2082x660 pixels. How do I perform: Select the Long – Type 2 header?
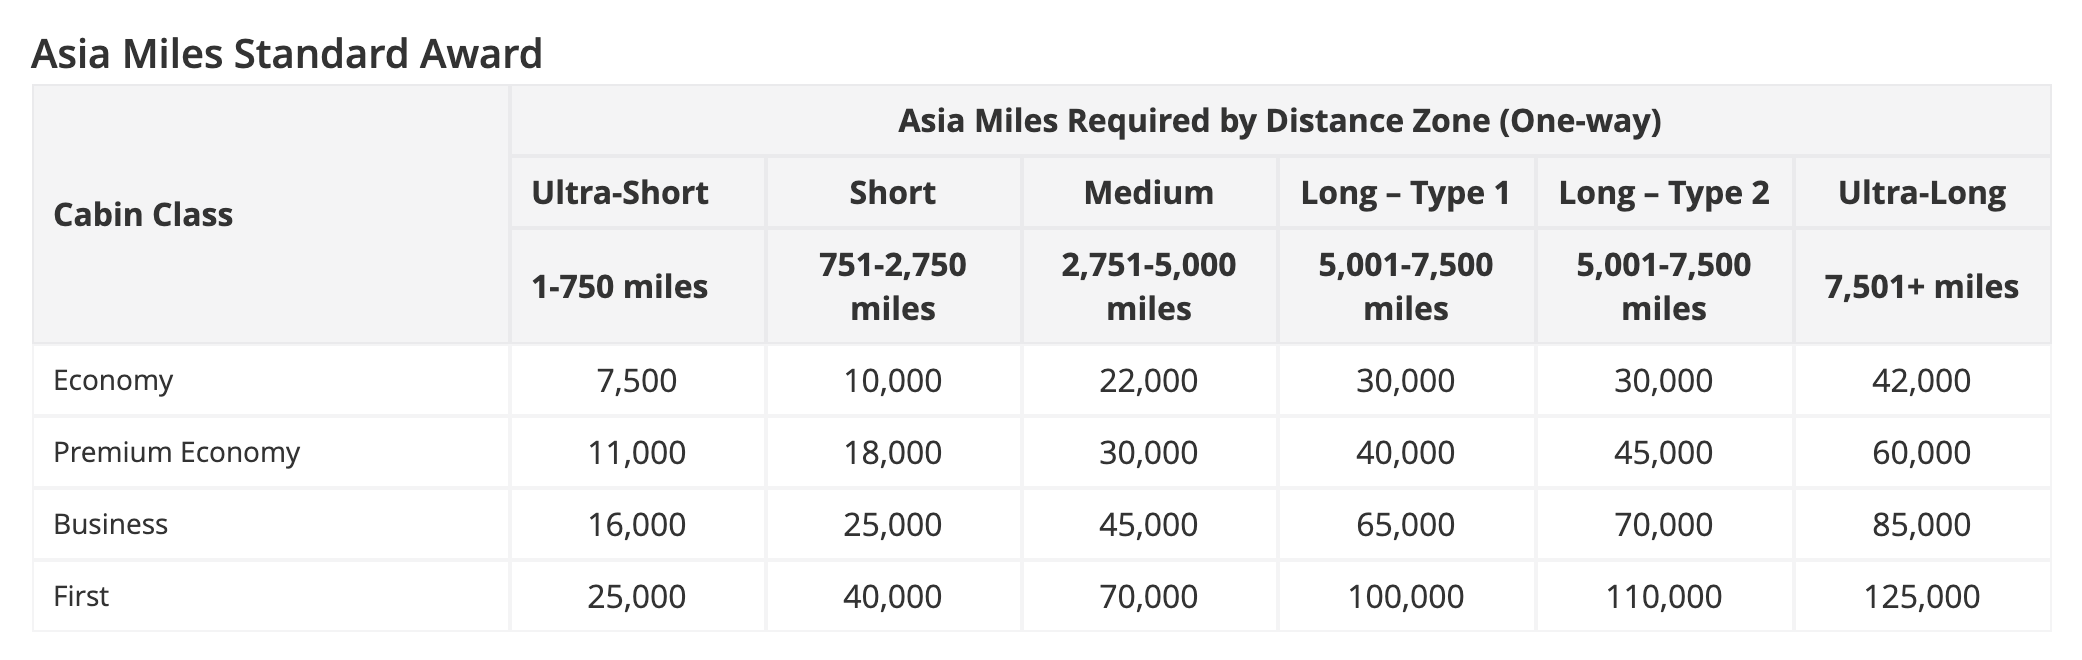coord(1663,192)
